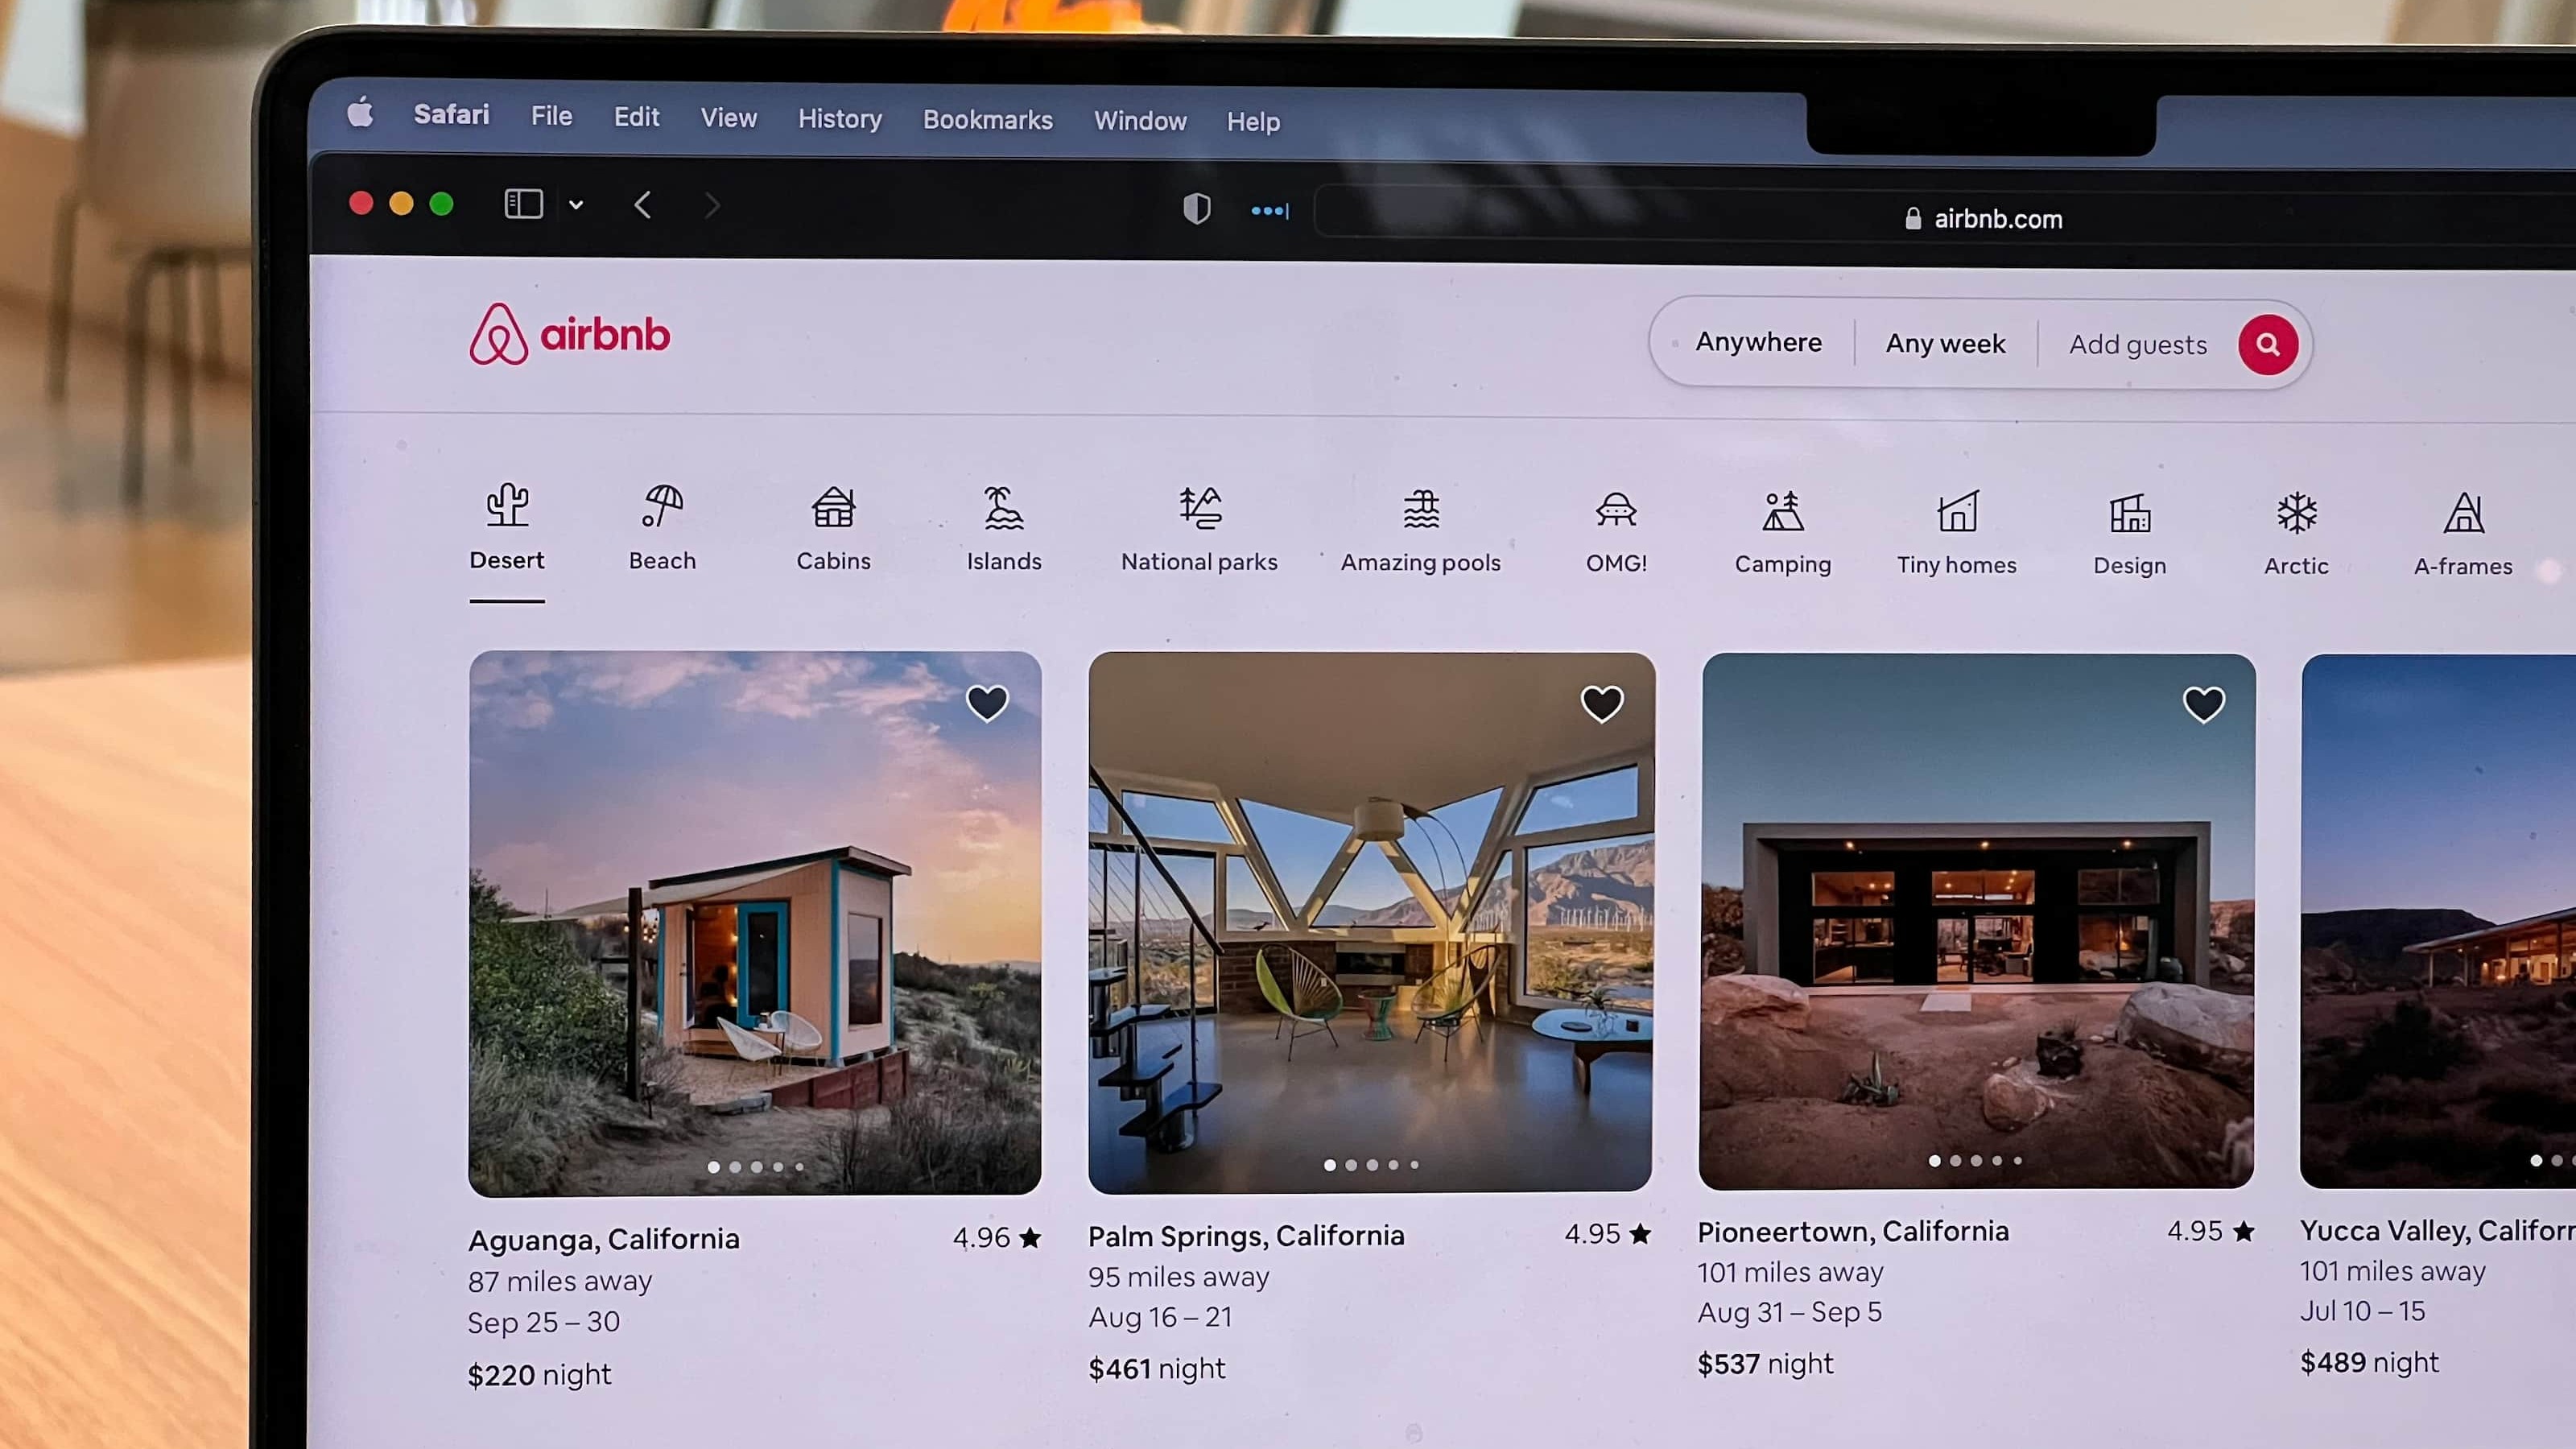Viewport: 2576px width, 1449px height.
Task: Open Safari Bookmarks menu
Action: tap(987, 120)
